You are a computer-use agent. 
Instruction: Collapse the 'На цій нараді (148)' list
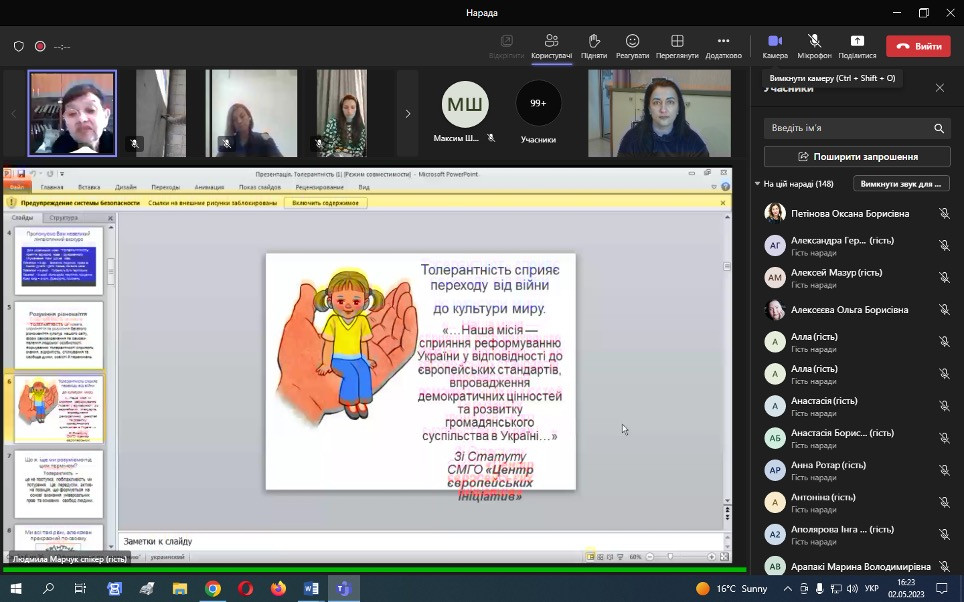[758, 184]
